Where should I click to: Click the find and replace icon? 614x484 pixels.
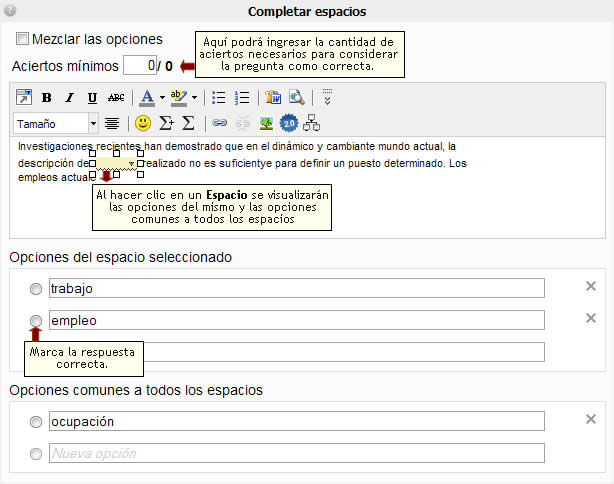[x=296, y=97]
